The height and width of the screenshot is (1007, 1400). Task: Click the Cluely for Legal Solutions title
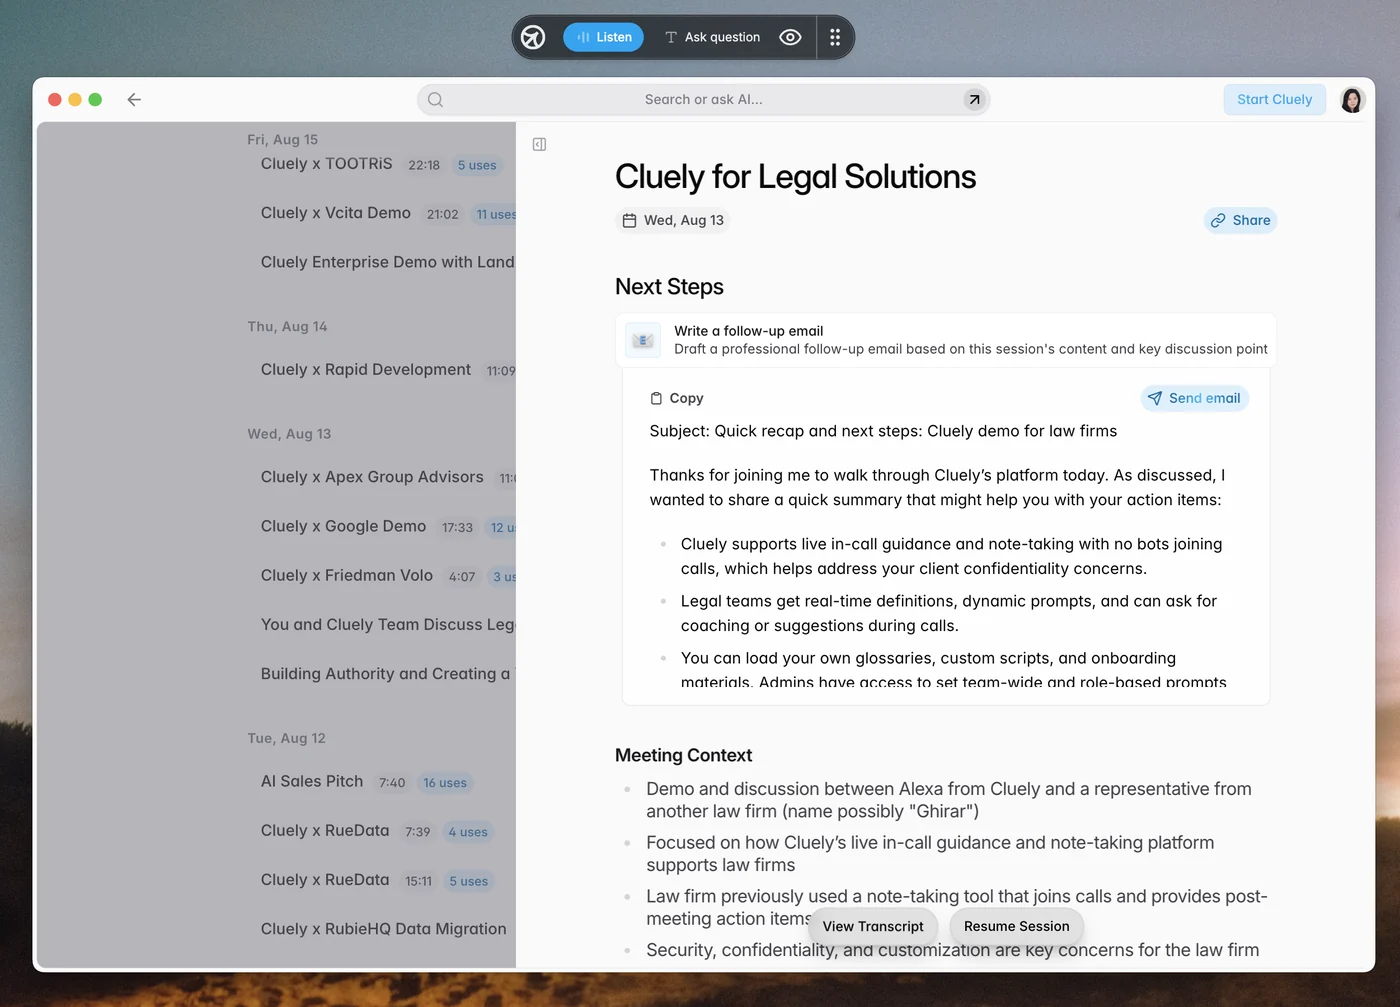pyautogui.click(x=795, y=177)
